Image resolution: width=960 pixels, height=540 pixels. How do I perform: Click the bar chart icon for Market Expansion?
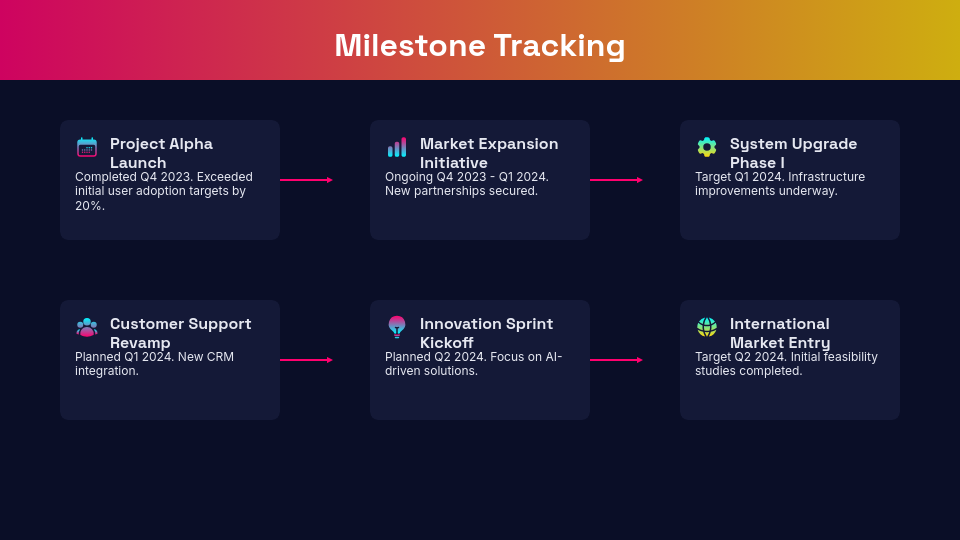coord(397,147)
